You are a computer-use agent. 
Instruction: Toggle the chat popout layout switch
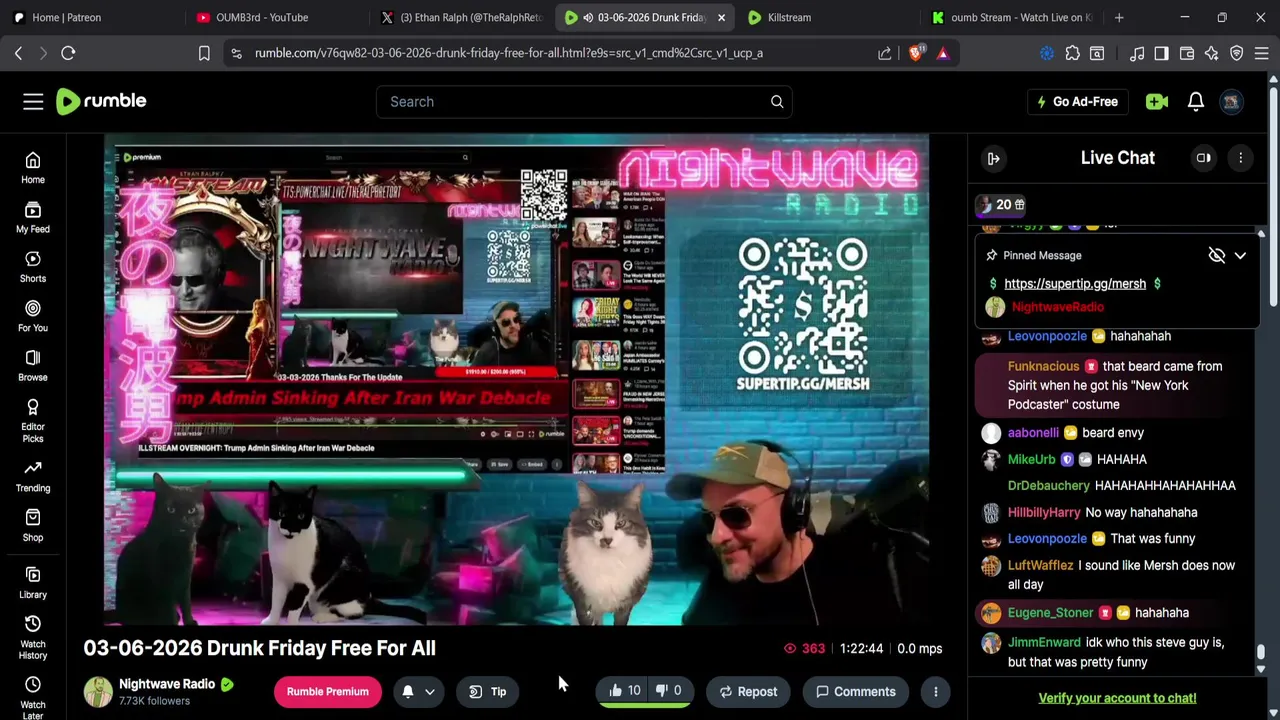(x=1204, y=158)
